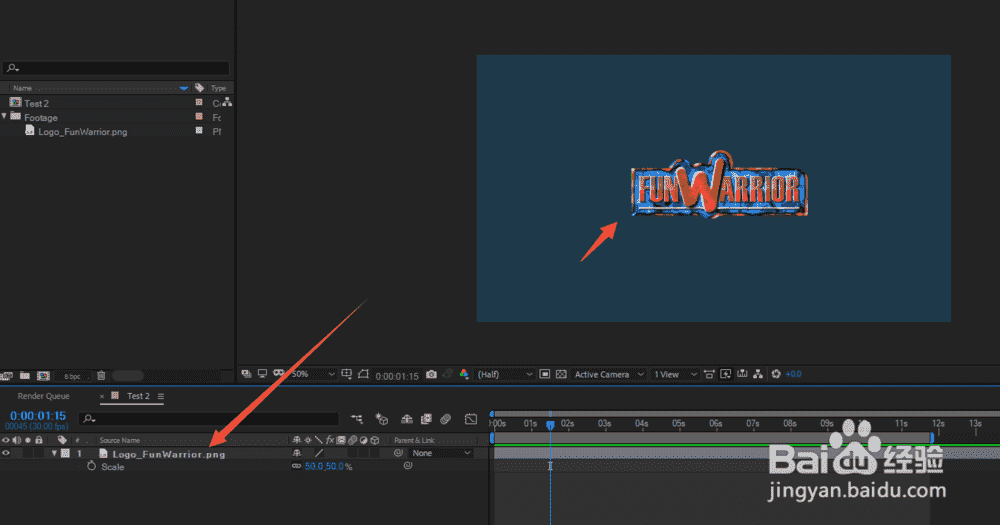Click the timeline layer search field
The width and height of the screenshot is (1000, 525).
[209, 418]
